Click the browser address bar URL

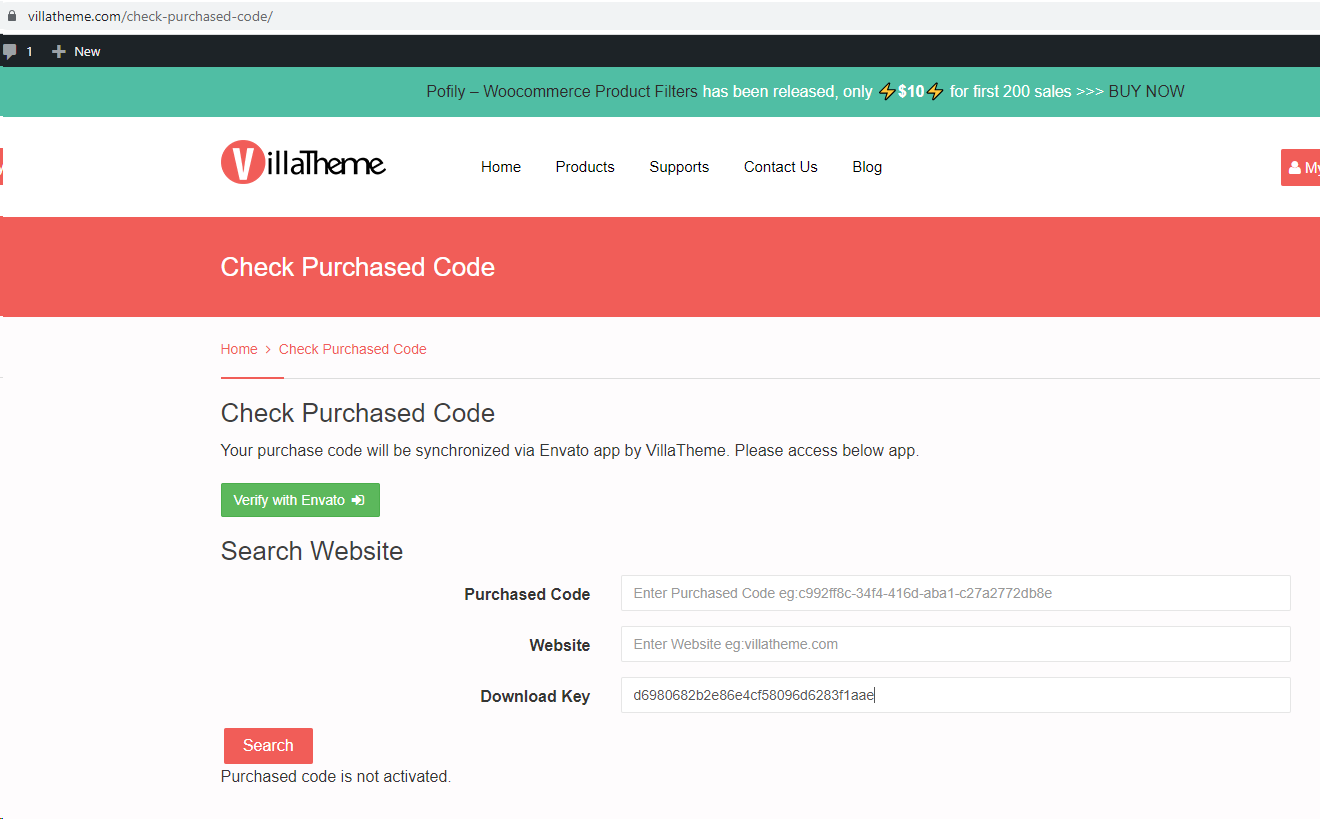[x=150, y=17]
